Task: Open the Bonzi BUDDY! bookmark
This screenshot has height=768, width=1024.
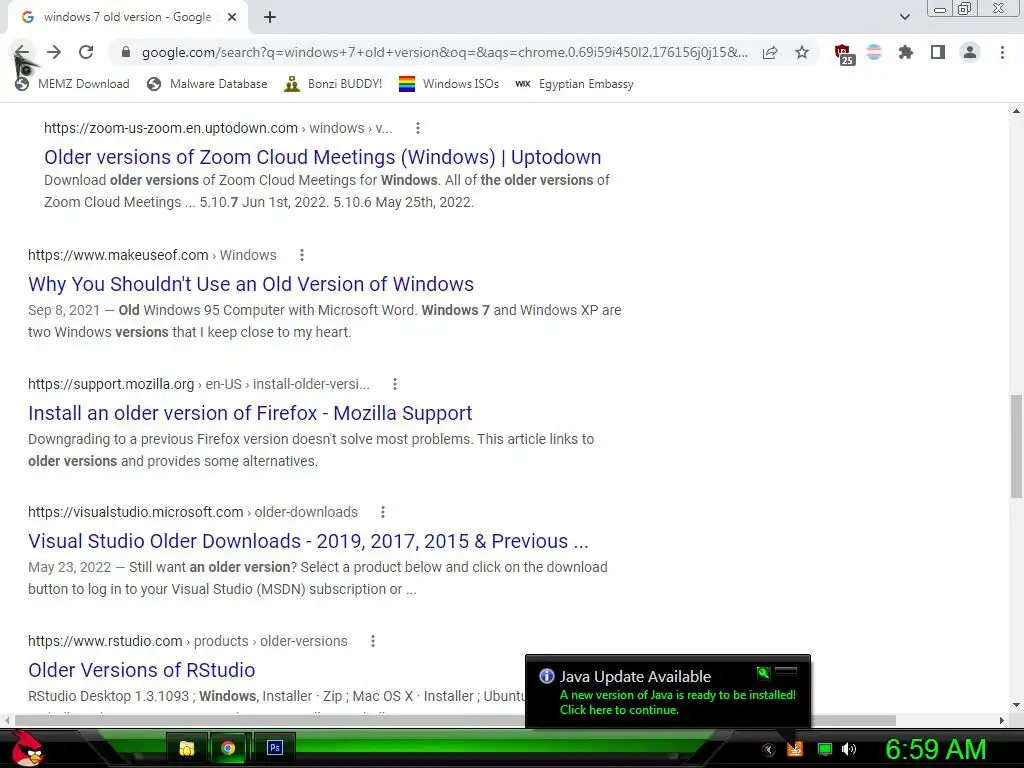Action: [333, 84]
